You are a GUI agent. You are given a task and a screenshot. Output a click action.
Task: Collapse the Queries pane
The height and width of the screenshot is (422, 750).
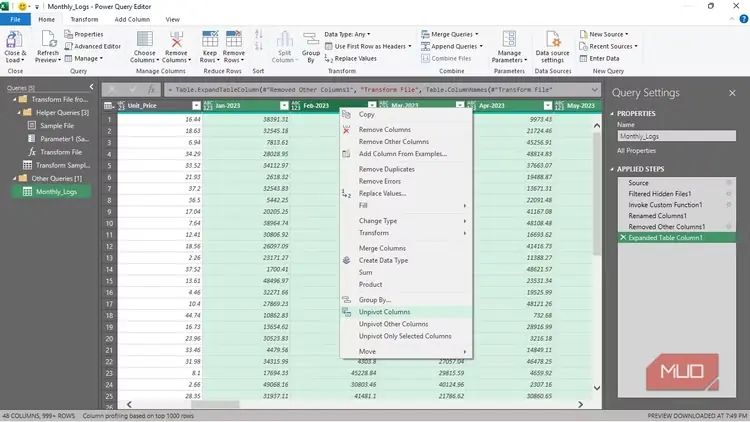tap(91, 87)
